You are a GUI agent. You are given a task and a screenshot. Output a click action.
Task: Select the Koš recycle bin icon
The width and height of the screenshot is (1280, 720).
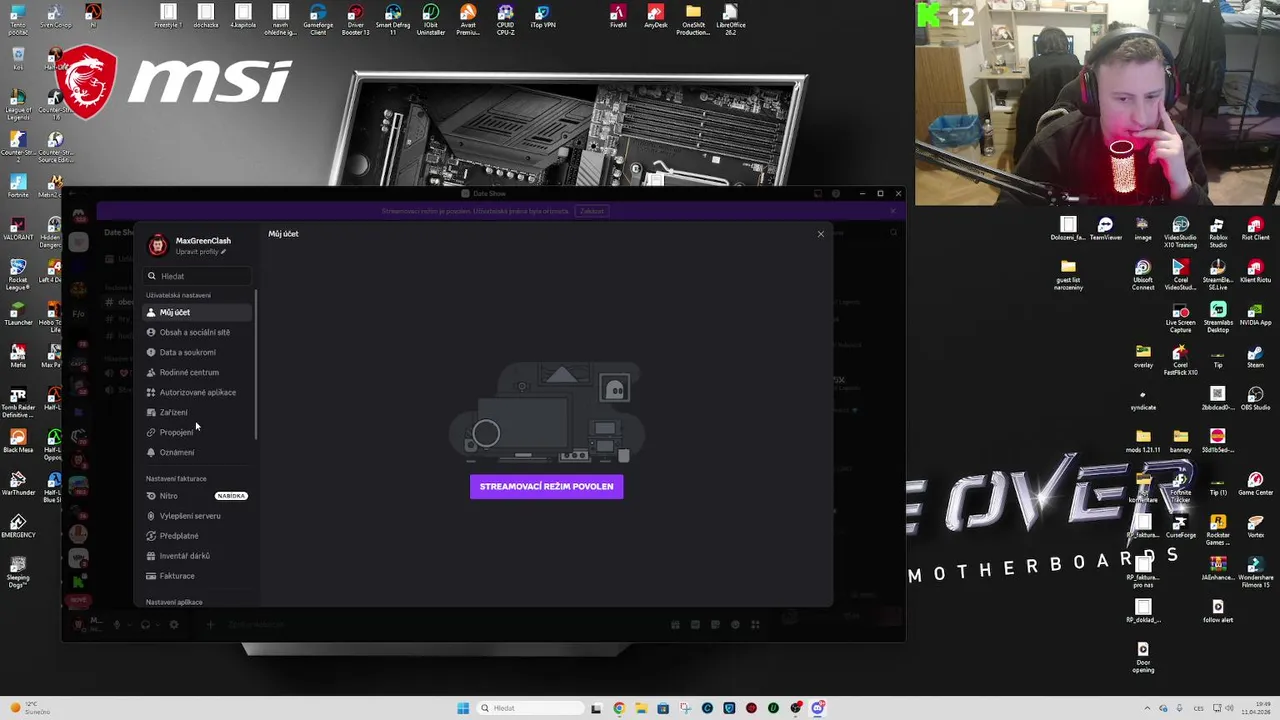pyautogui.click(x=18, y=58)
